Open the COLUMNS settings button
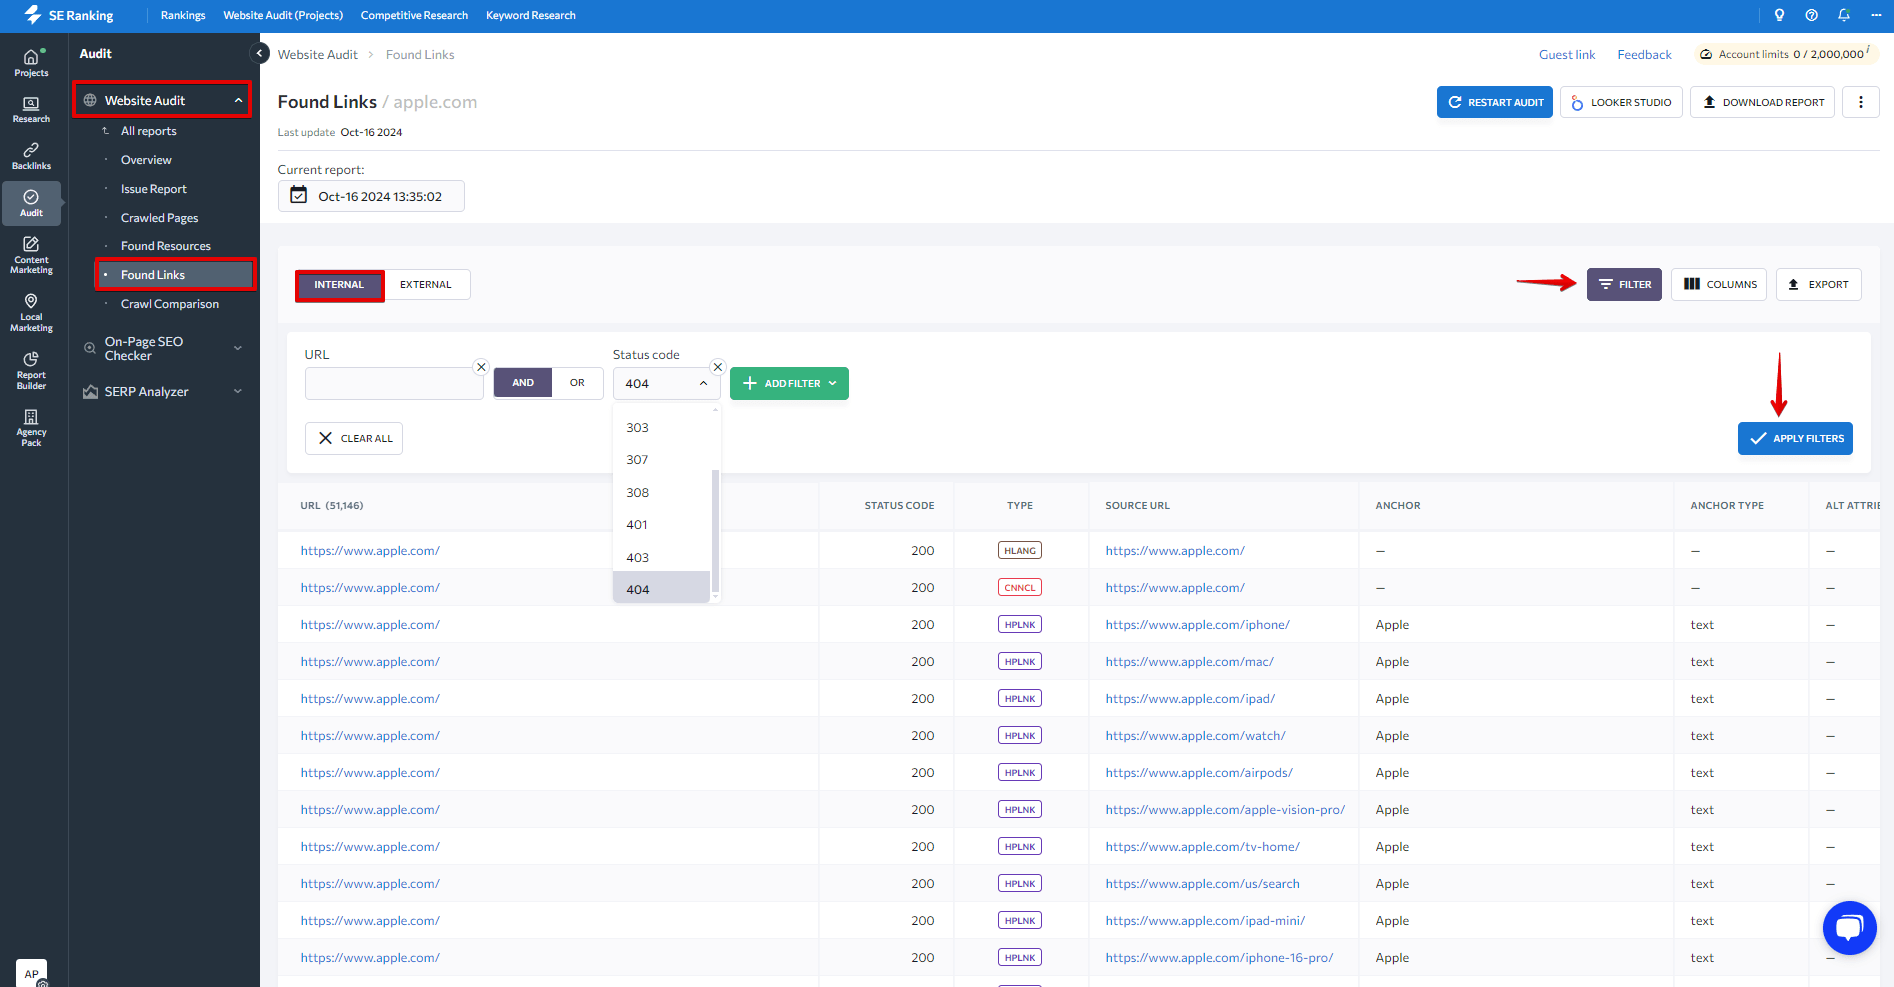This screenshot has height=987, width=1894. [x=1719, y=284]
